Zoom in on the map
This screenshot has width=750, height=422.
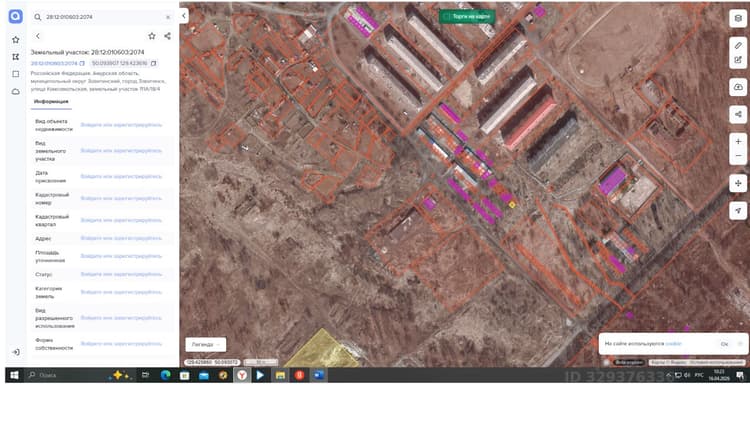pyautogui.click(x=738, y=142)
